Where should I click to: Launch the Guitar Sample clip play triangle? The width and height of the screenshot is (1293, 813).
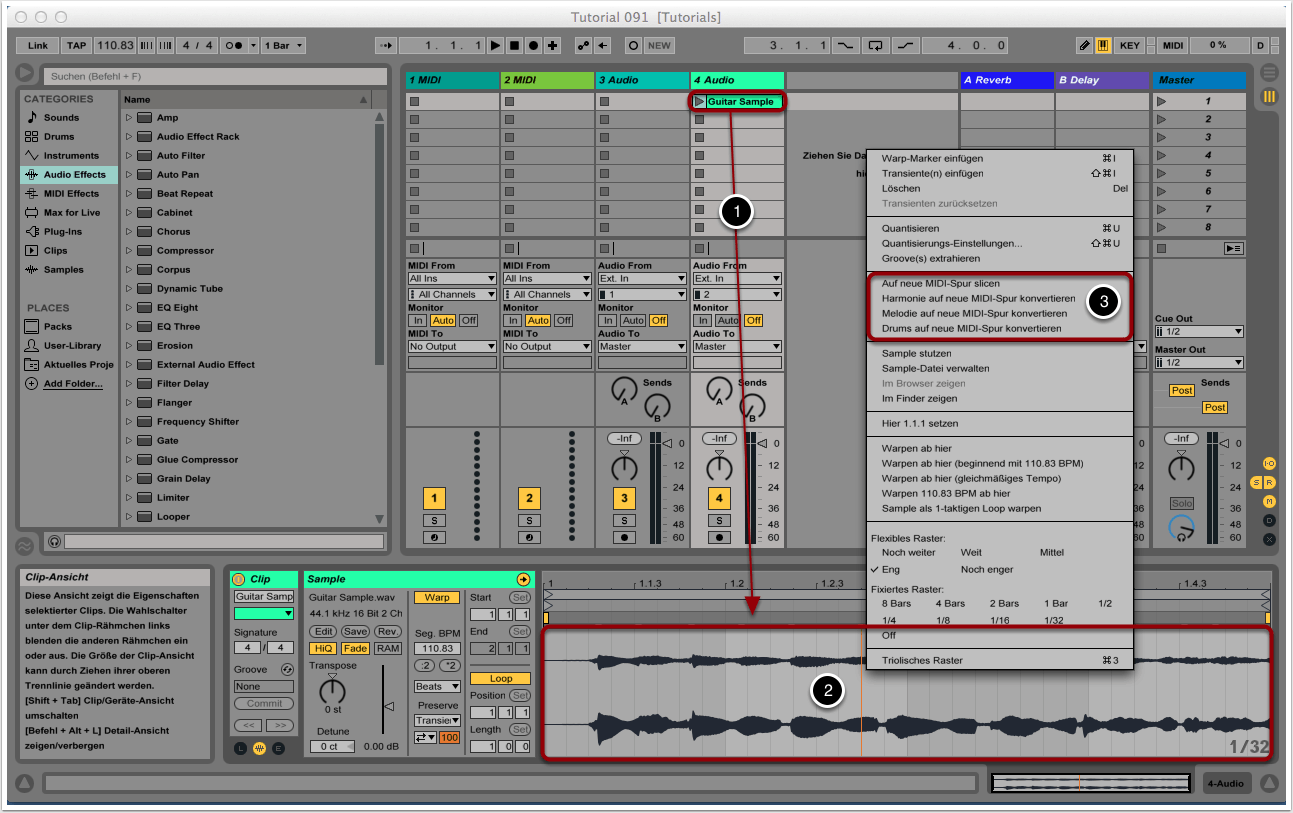699,102
